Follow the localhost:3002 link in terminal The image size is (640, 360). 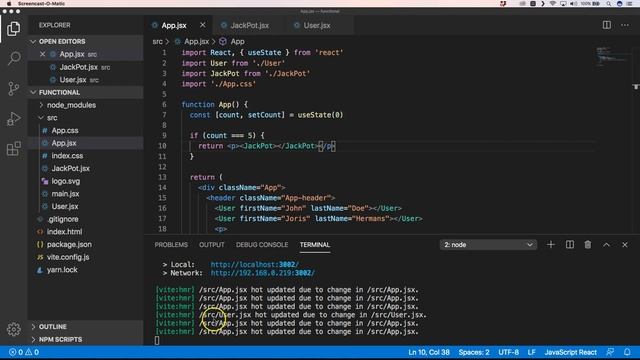[254, 264]
